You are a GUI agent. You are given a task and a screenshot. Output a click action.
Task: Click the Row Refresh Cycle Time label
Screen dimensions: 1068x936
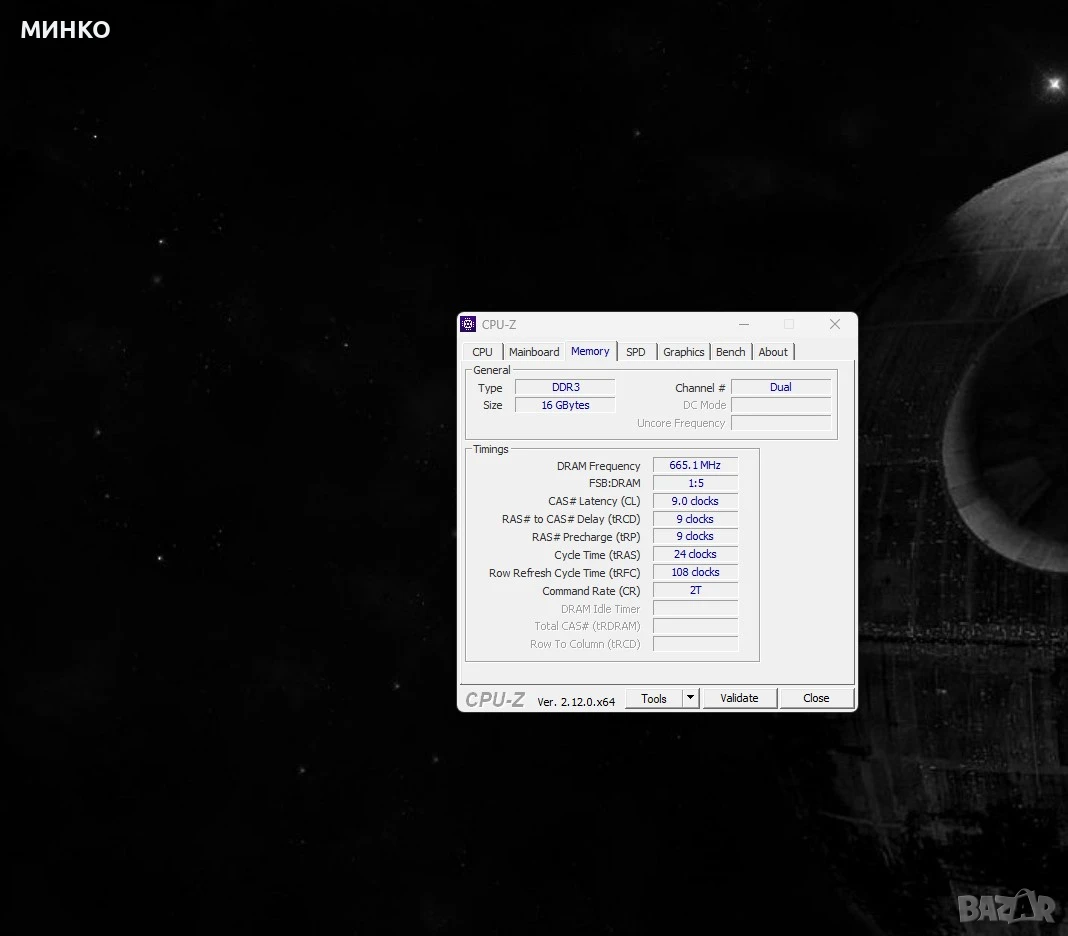[564, 573]
